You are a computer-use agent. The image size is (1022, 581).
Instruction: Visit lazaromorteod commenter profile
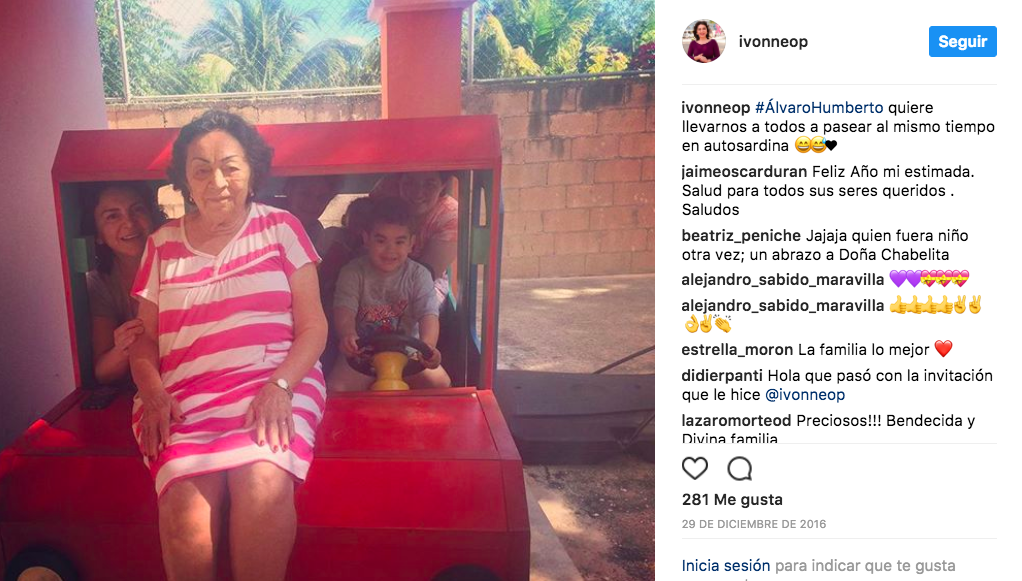tap(737, 421)
